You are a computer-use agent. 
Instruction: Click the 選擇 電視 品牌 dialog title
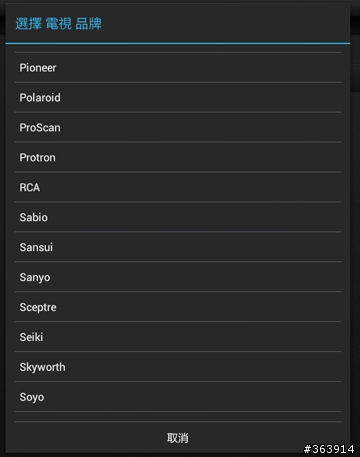coord(59,24)
